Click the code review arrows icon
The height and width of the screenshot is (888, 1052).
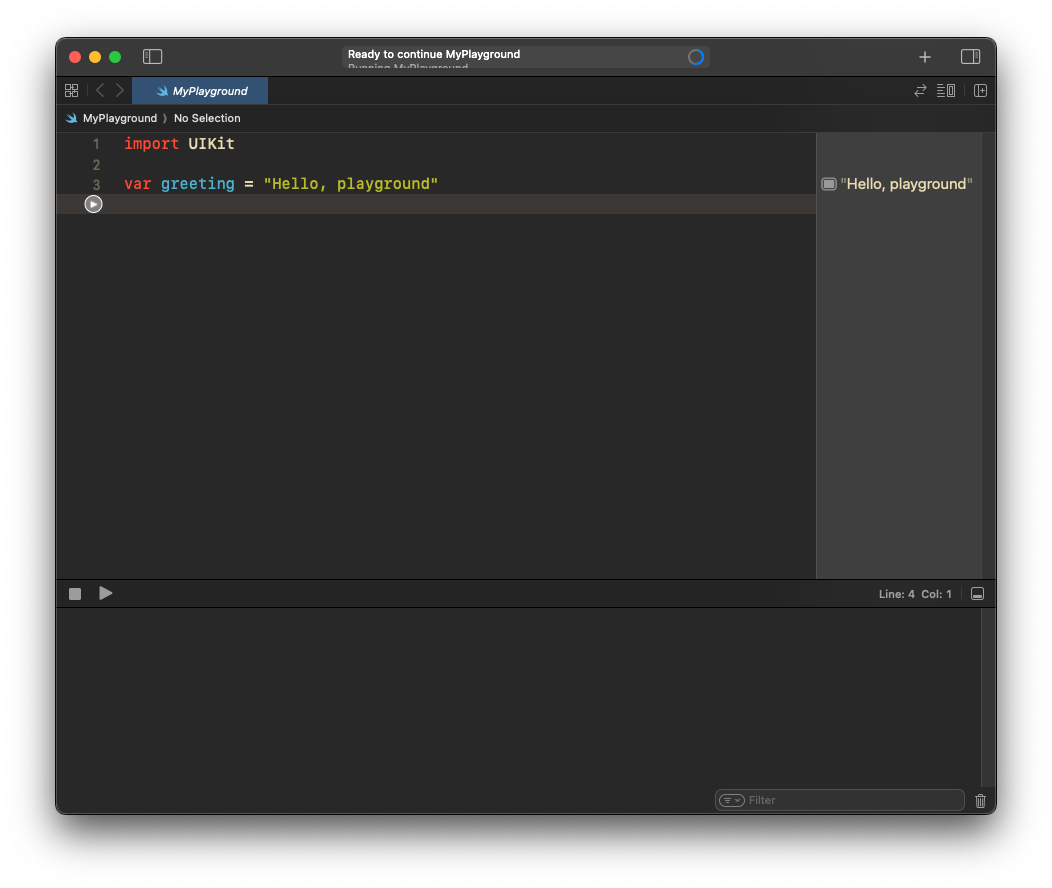click(920, 91)
